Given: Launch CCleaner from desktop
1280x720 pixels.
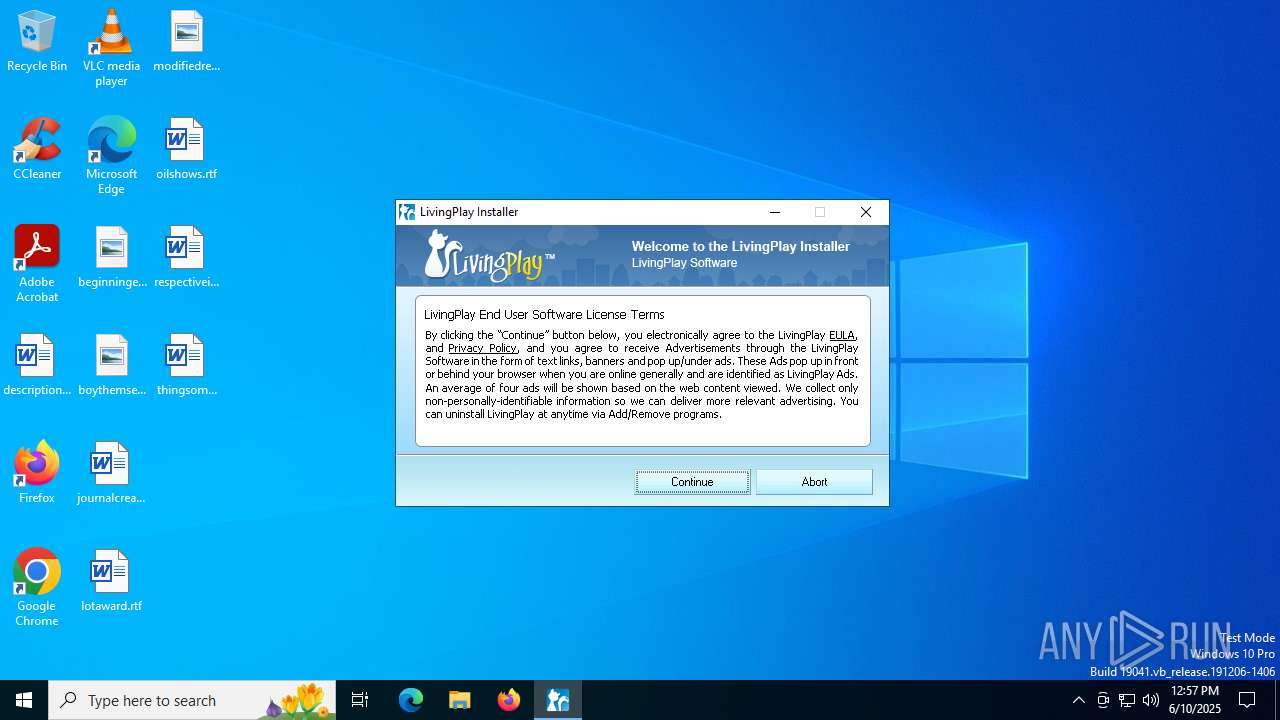Looking at the screenshot, I should click(x=37, y=150).
